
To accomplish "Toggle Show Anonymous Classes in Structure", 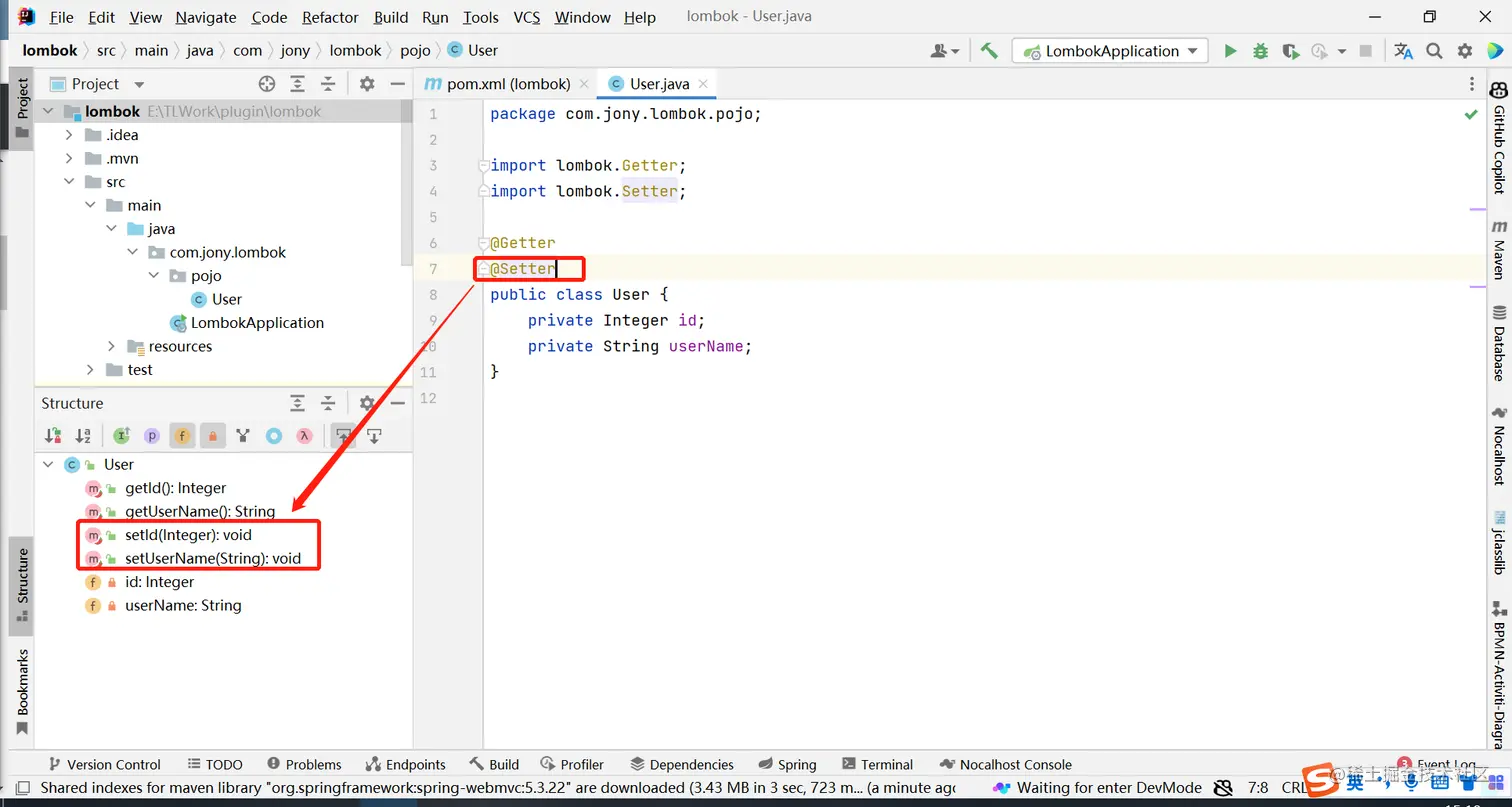I will coord(273,436).
